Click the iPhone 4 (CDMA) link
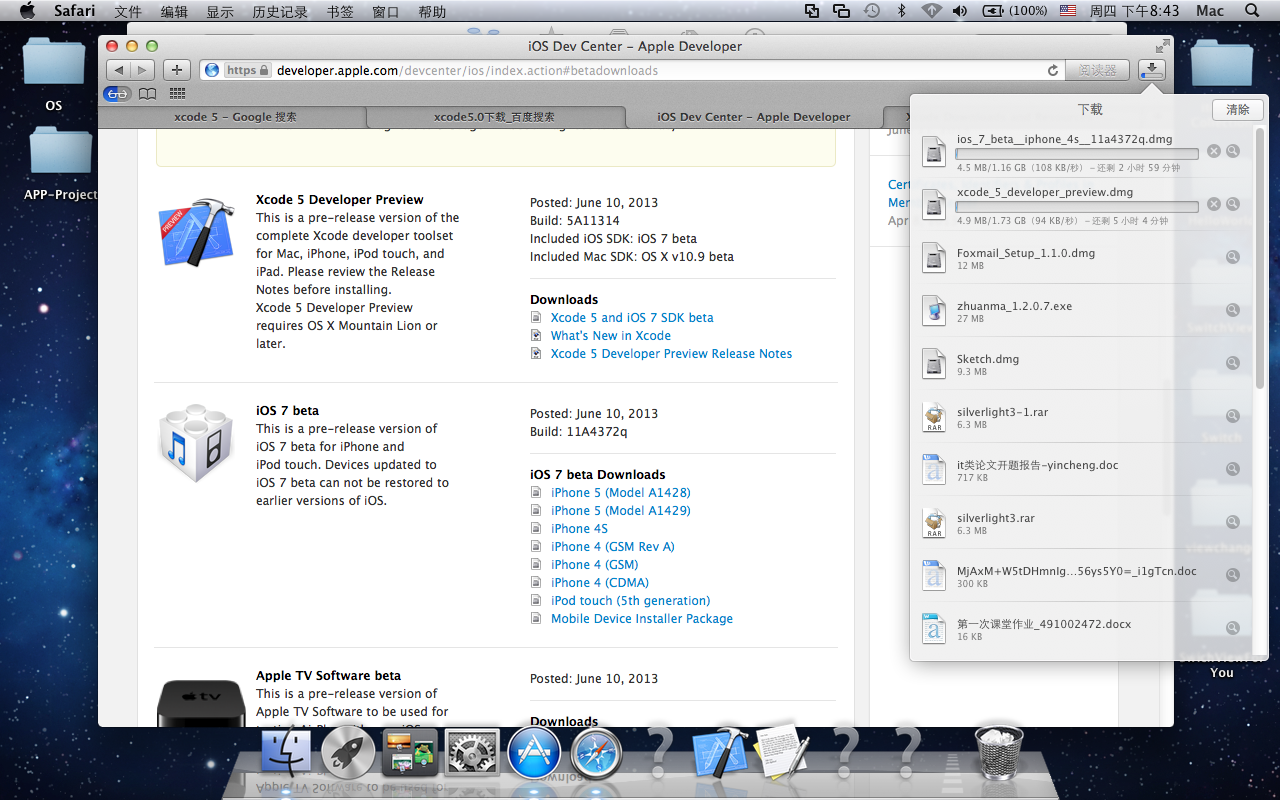 (600, 583)
